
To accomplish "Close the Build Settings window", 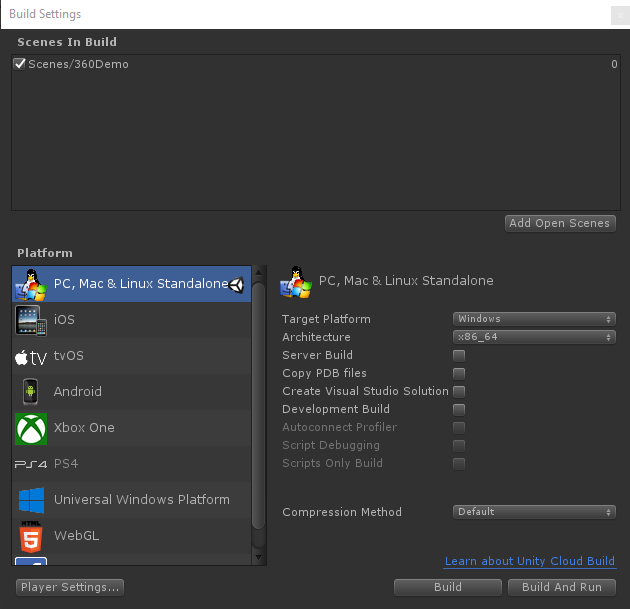I will [620, 16].
